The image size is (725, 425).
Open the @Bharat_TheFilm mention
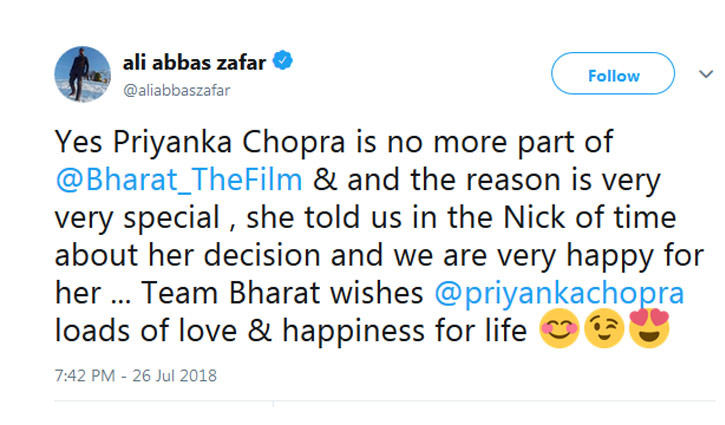(x=181, y=184)
